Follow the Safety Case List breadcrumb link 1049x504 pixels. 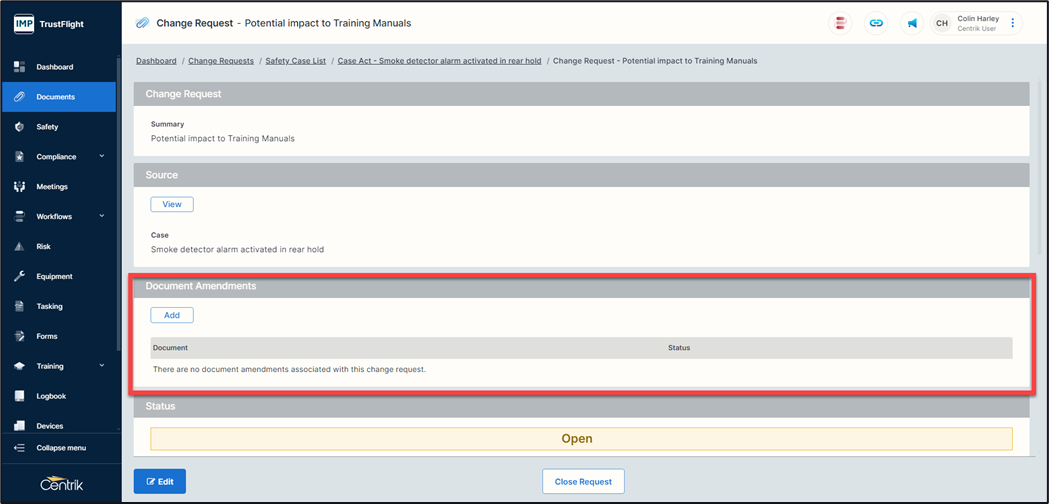[x=295, y=61]
